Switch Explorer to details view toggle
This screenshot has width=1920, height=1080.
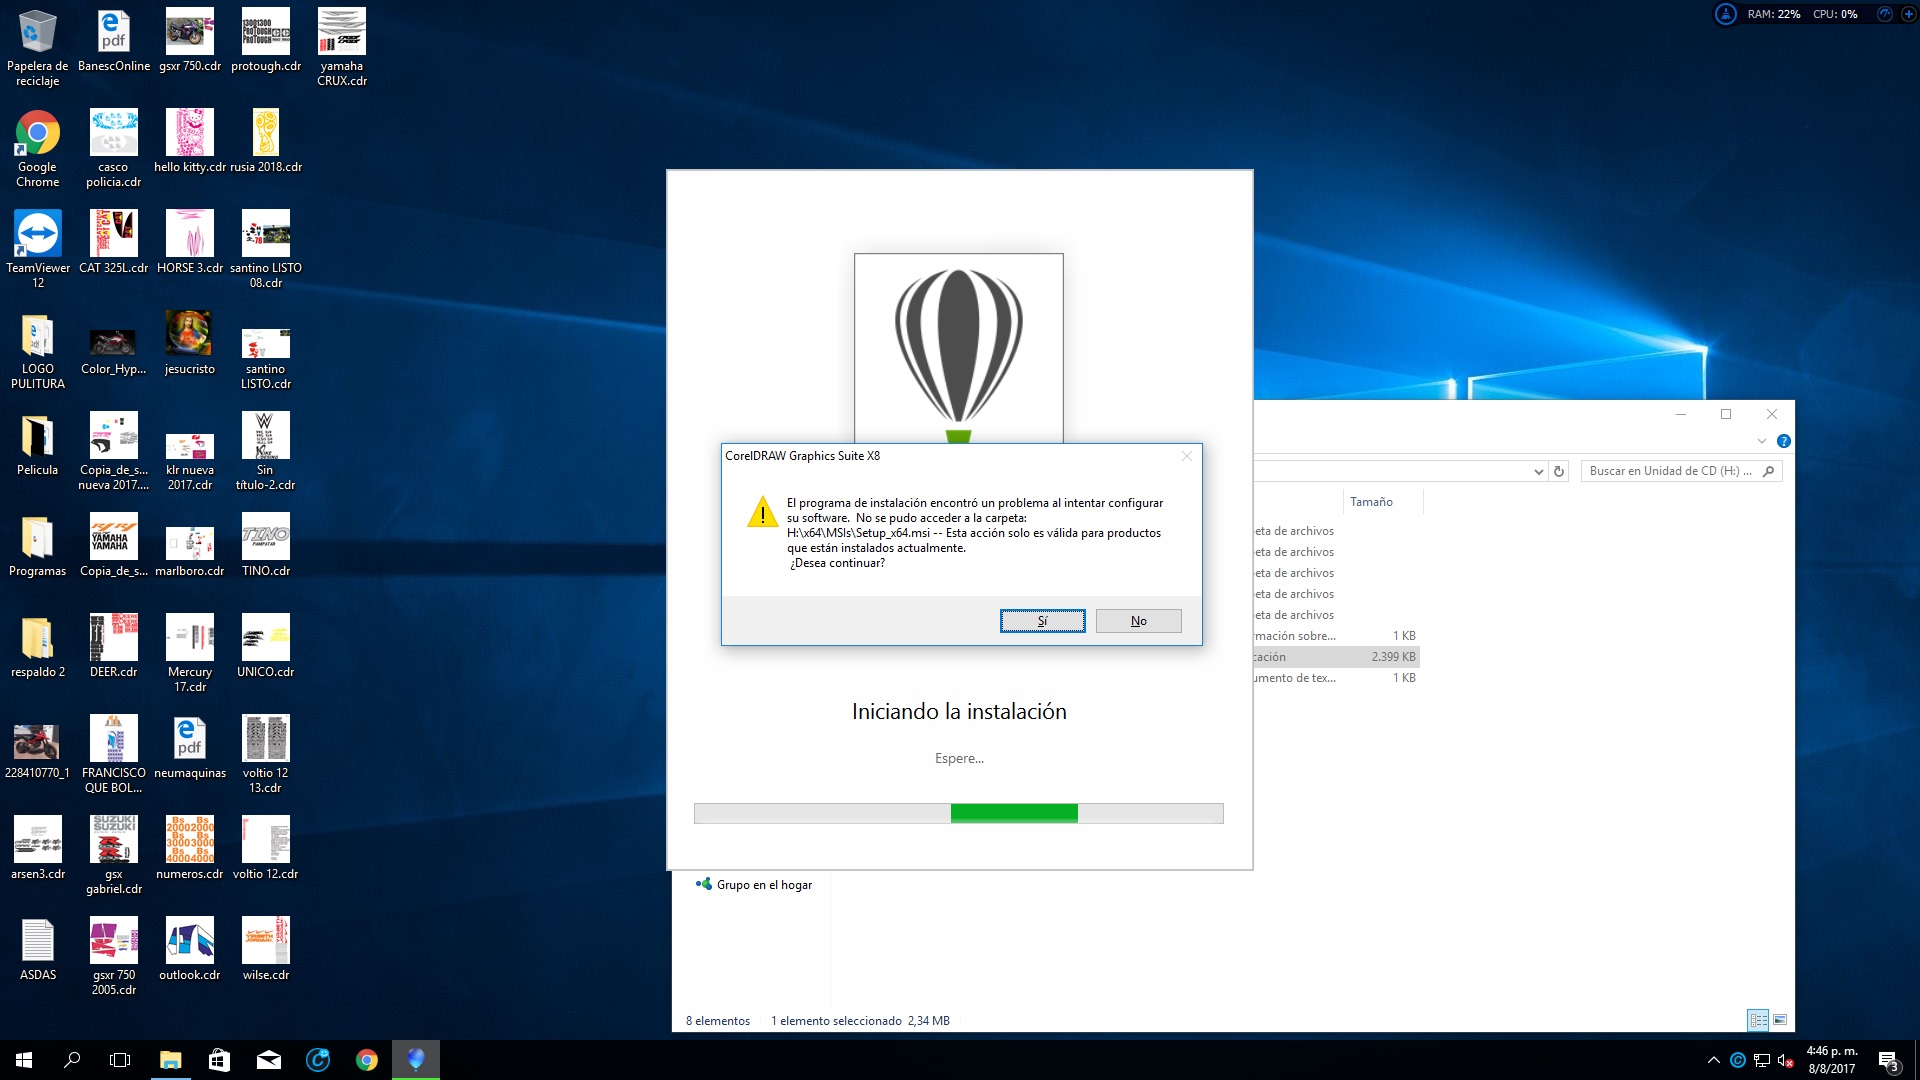tap(1758, 1020)
